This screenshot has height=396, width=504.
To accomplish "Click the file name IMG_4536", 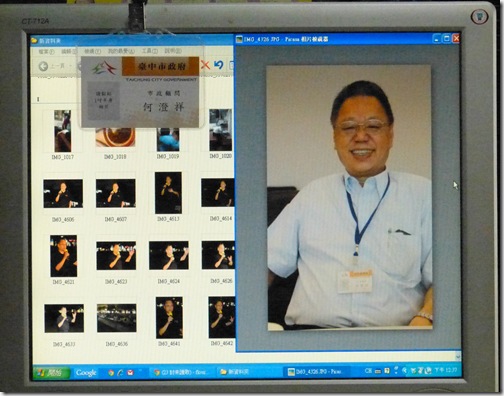I will coord(117,344).
